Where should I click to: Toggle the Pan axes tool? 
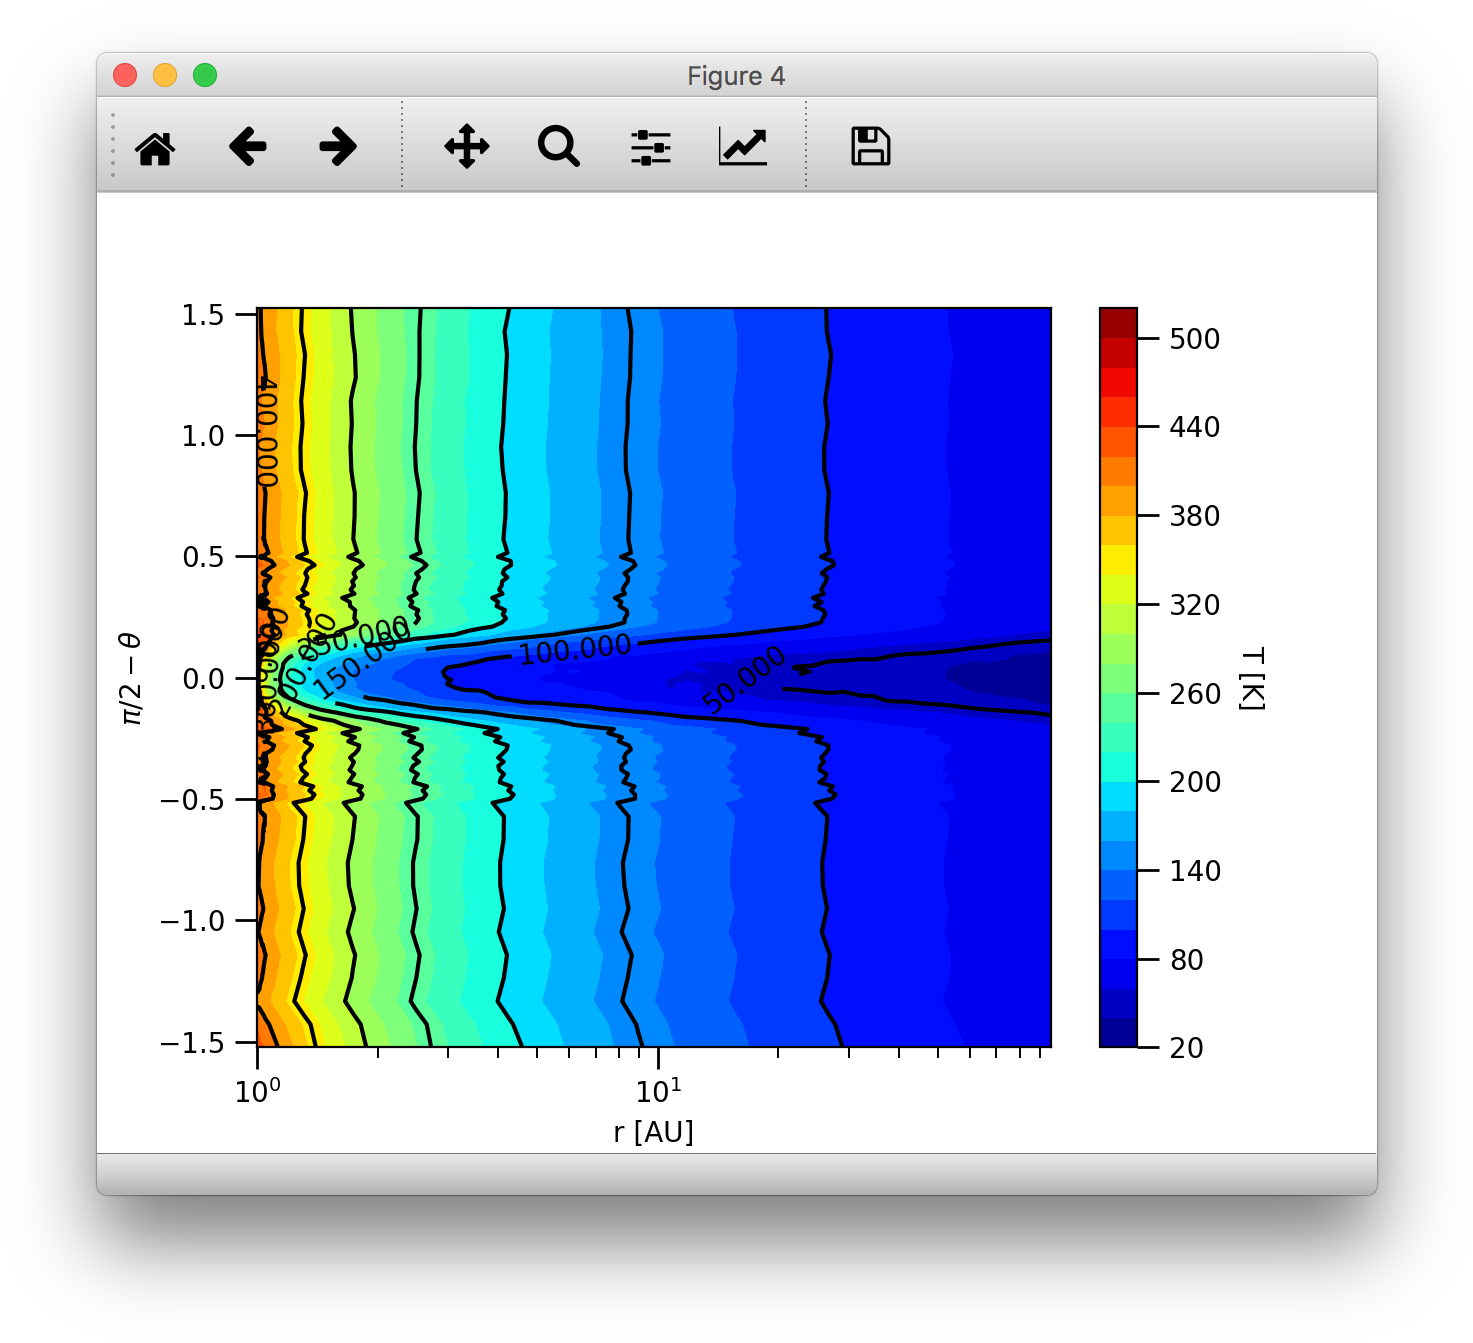(x=467, y=147)
